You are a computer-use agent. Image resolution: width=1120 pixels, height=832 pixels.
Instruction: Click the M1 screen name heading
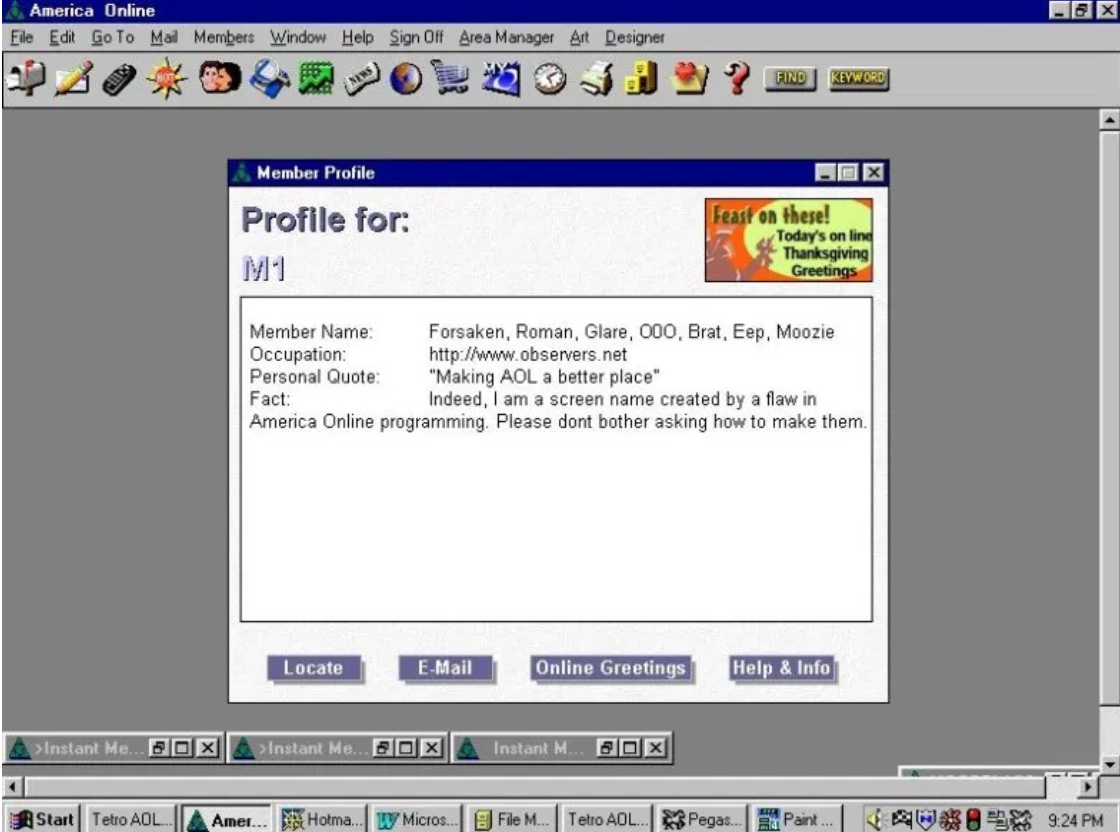click(x=264, y=269)
